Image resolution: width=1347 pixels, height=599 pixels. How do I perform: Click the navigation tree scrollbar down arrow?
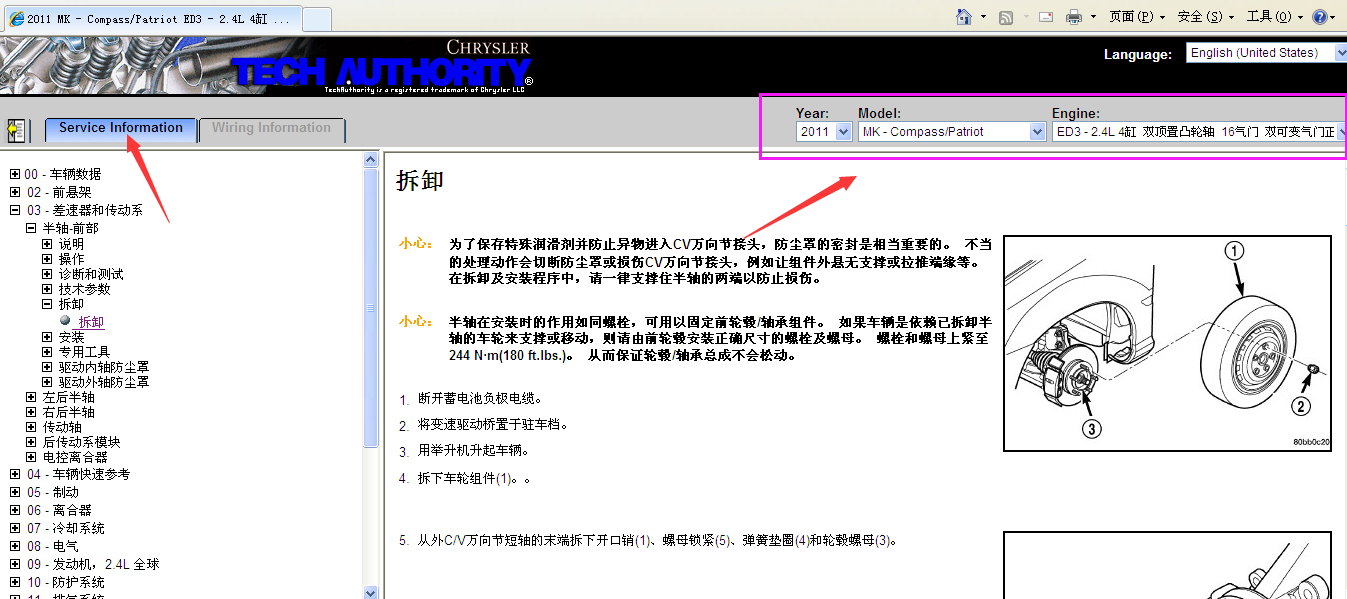pyautogui.click(x=371, y=591)
